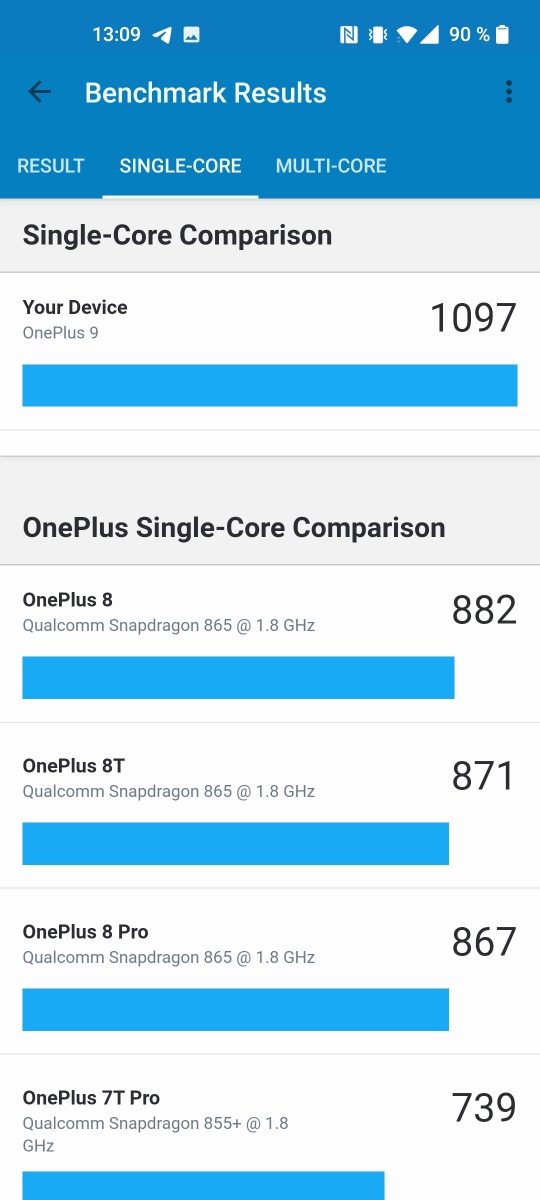The height and width of the screenshot is (1200, 540).
Task: Tap the OnePlus 9 score bar
Action: coord(270,385)
